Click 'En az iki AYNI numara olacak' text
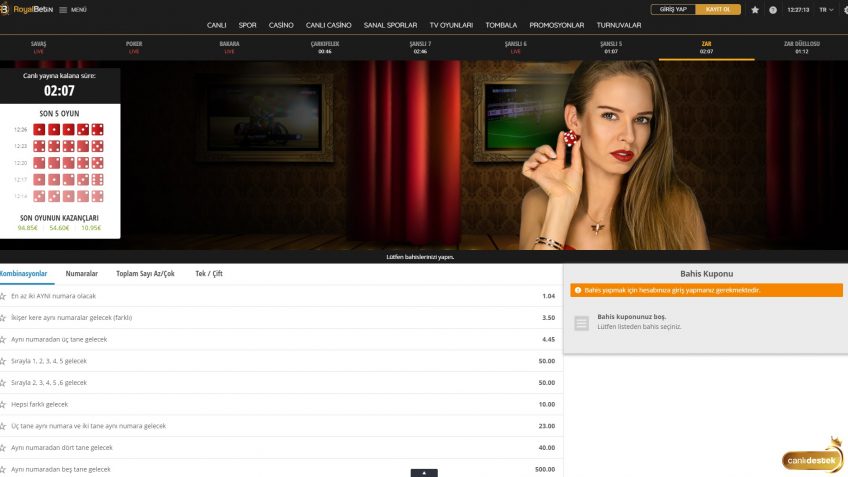 (x=53, y=296)
